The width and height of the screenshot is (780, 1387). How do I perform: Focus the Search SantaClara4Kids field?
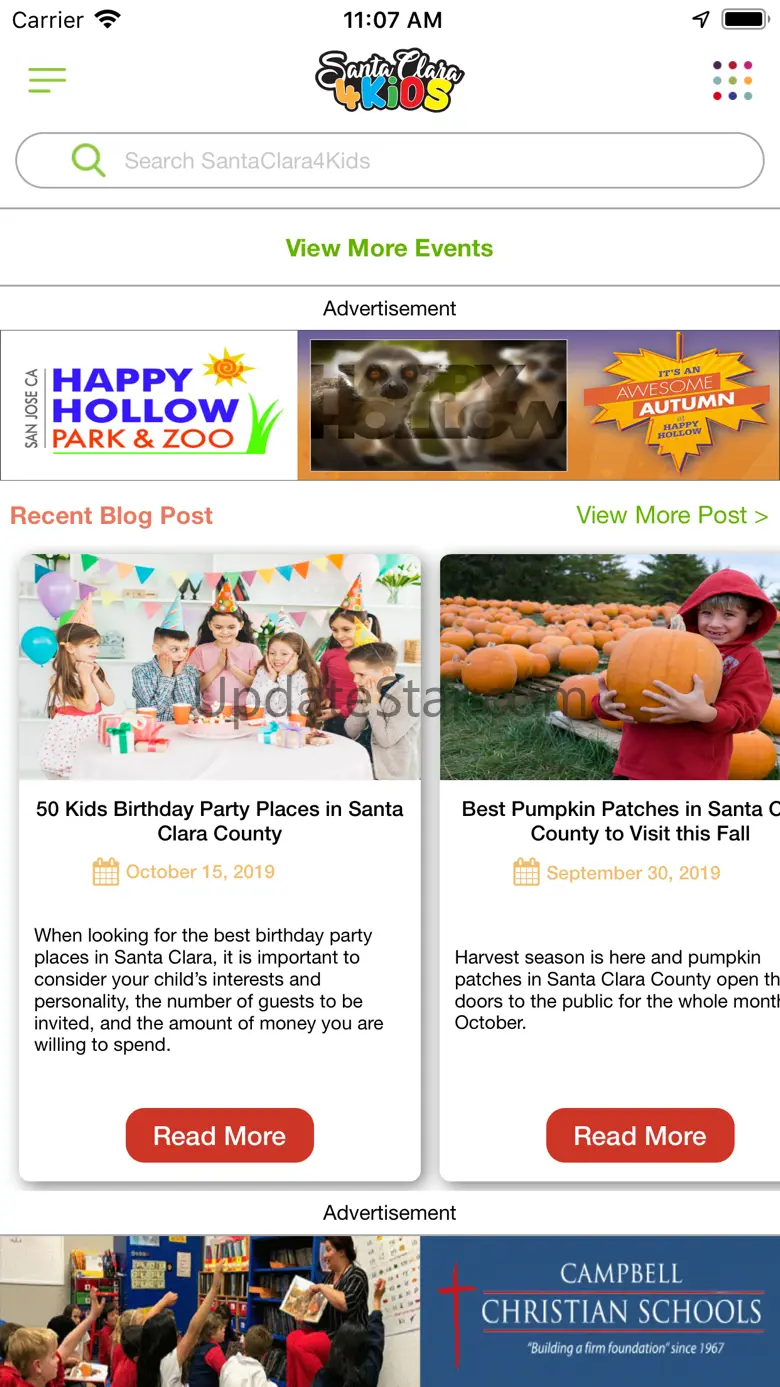click(390, 160)
